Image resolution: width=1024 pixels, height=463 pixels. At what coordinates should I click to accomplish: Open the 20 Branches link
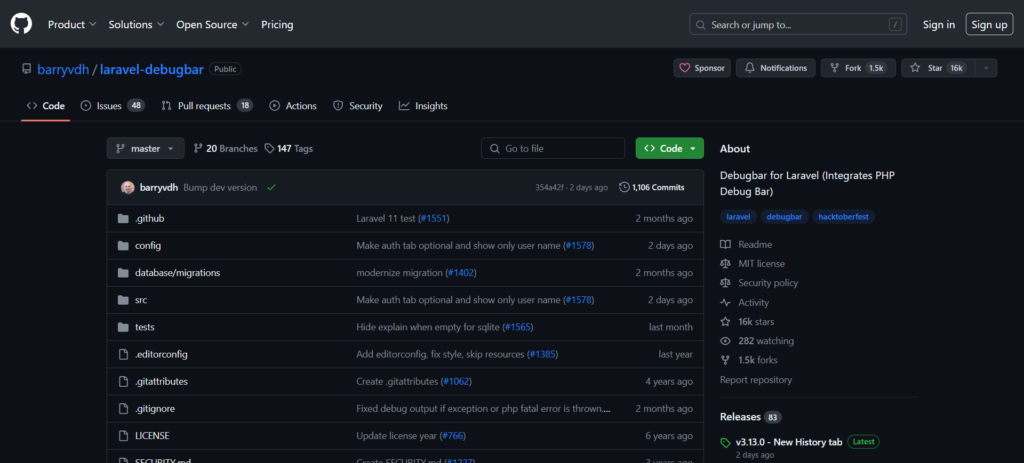225,148
